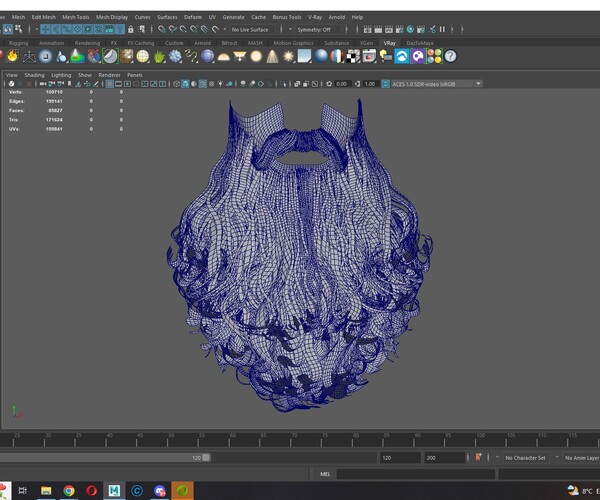Expand the arrow left of No Live Surface
Image resolution: width=600 pixels, height=500 pixels.
pos(225,29)
